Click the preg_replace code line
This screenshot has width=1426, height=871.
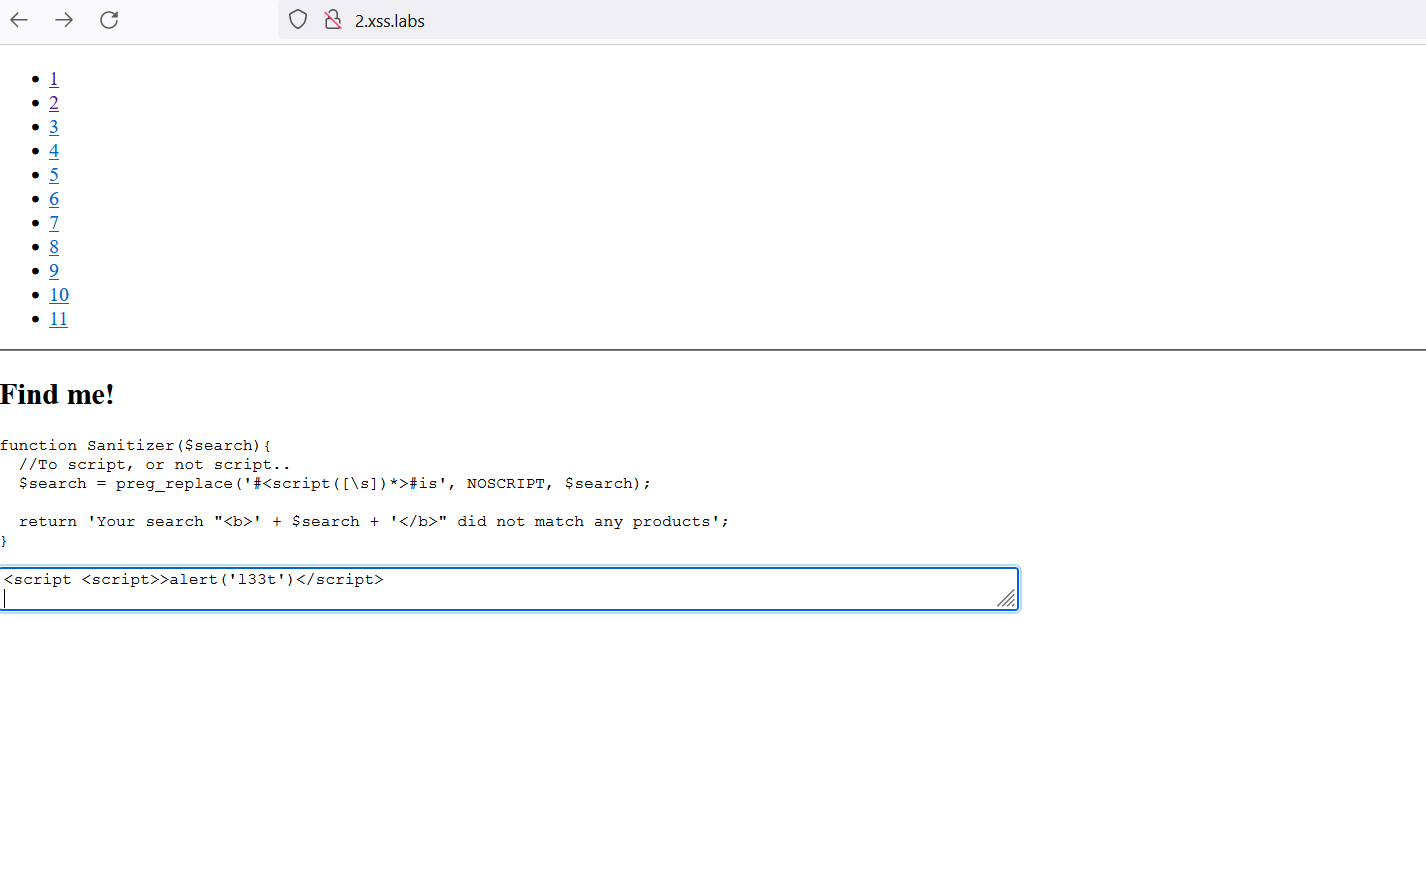point(335,484)
